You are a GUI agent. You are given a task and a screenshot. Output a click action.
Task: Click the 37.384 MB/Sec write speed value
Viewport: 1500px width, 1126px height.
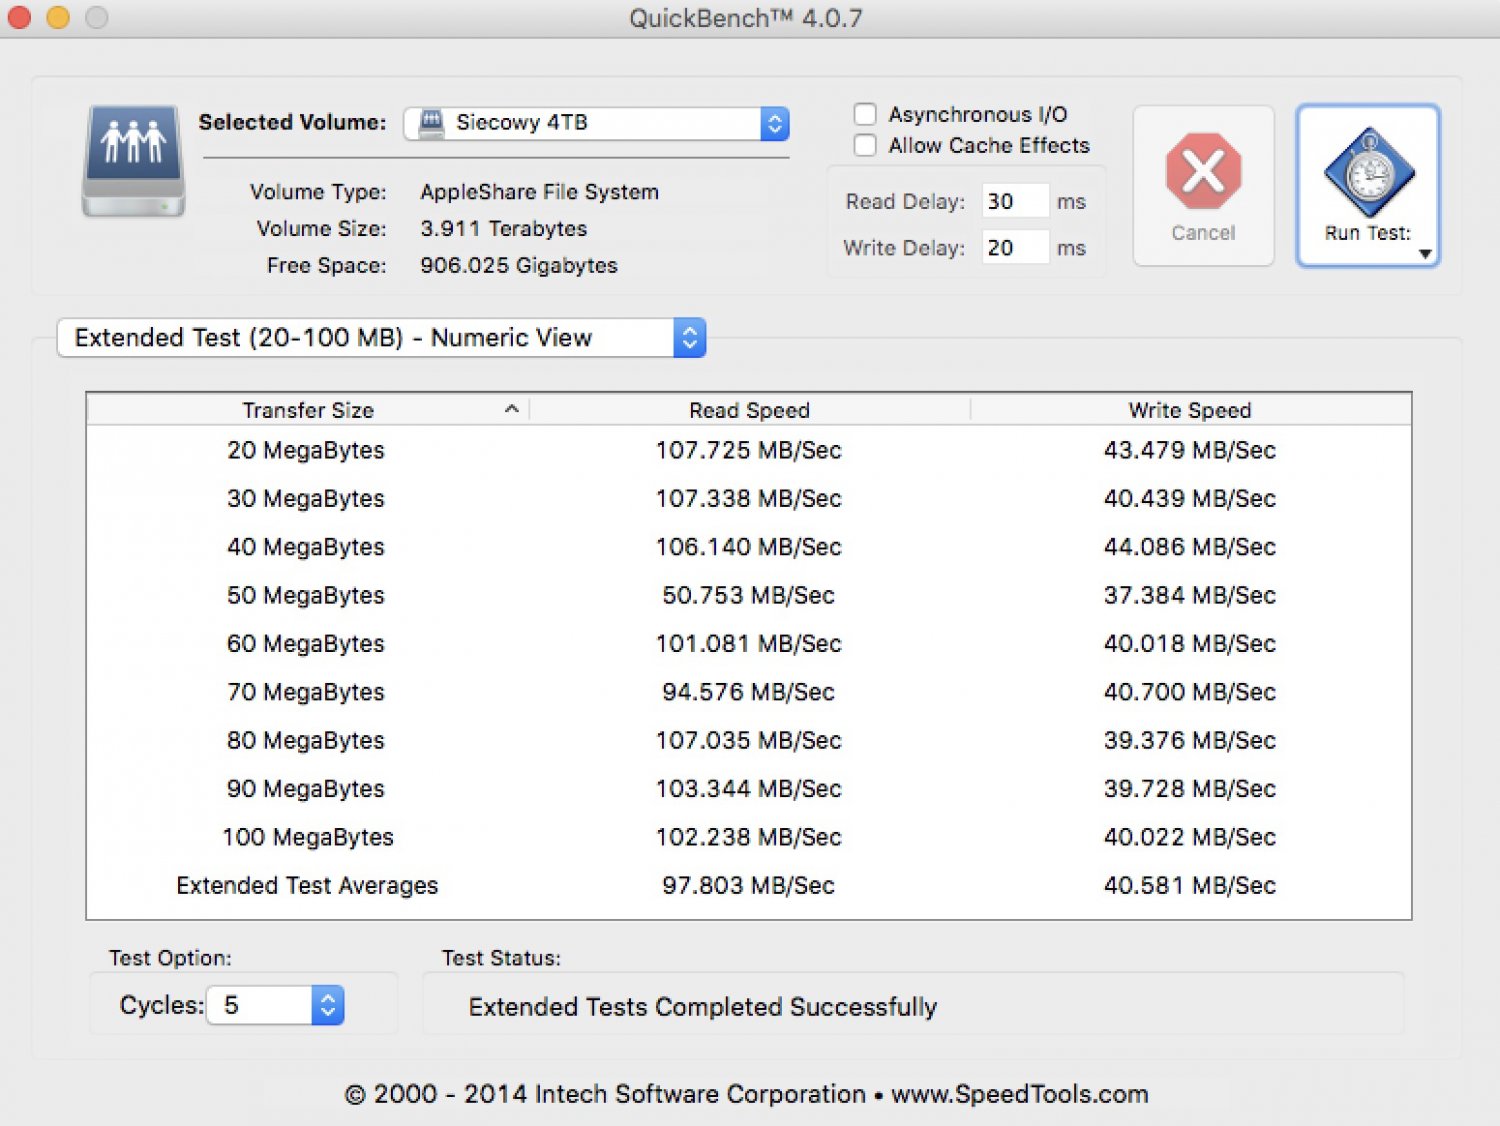tap(1190, 595)
